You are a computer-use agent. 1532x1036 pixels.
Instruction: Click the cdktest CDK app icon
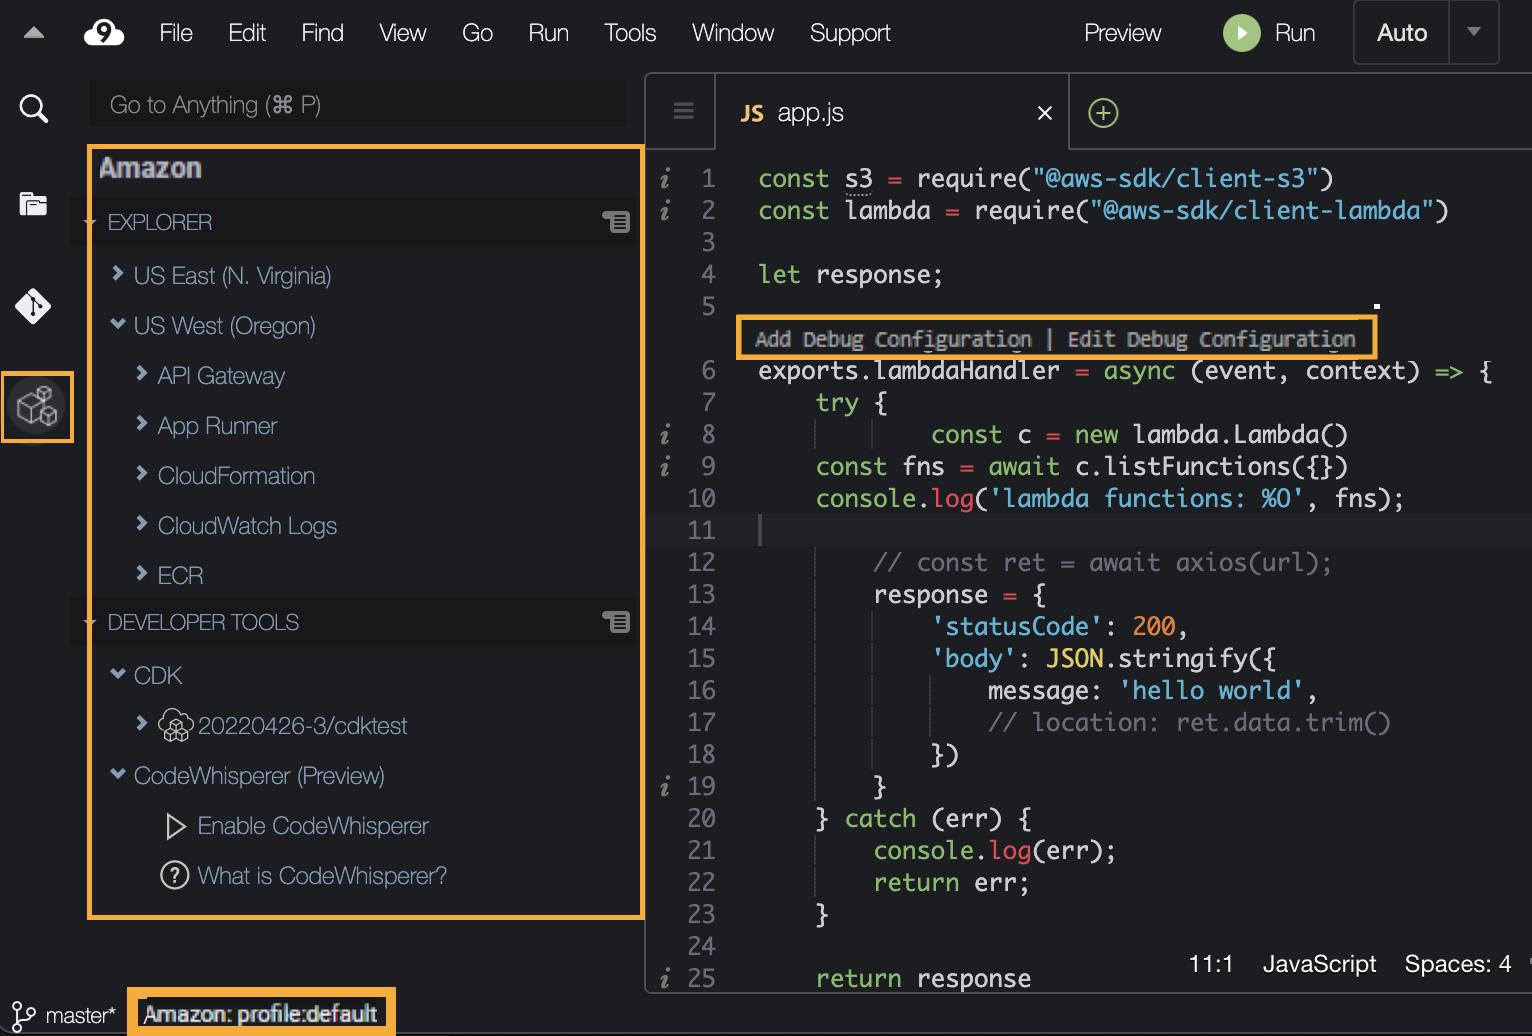tap(175, 725)
